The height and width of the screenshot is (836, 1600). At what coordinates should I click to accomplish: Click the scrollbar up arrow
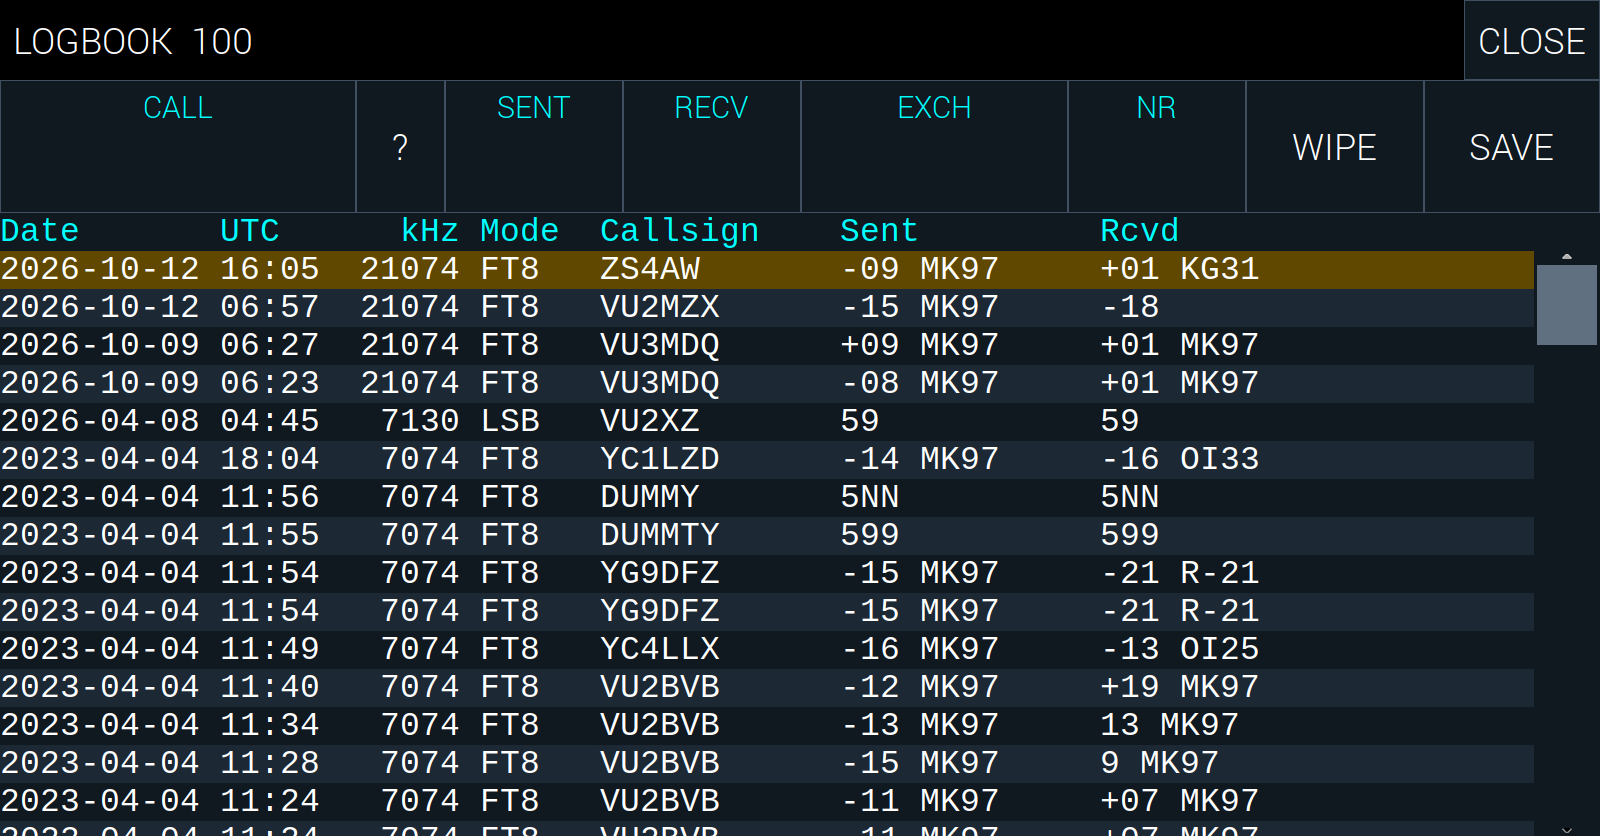[x=1567, y=257]
